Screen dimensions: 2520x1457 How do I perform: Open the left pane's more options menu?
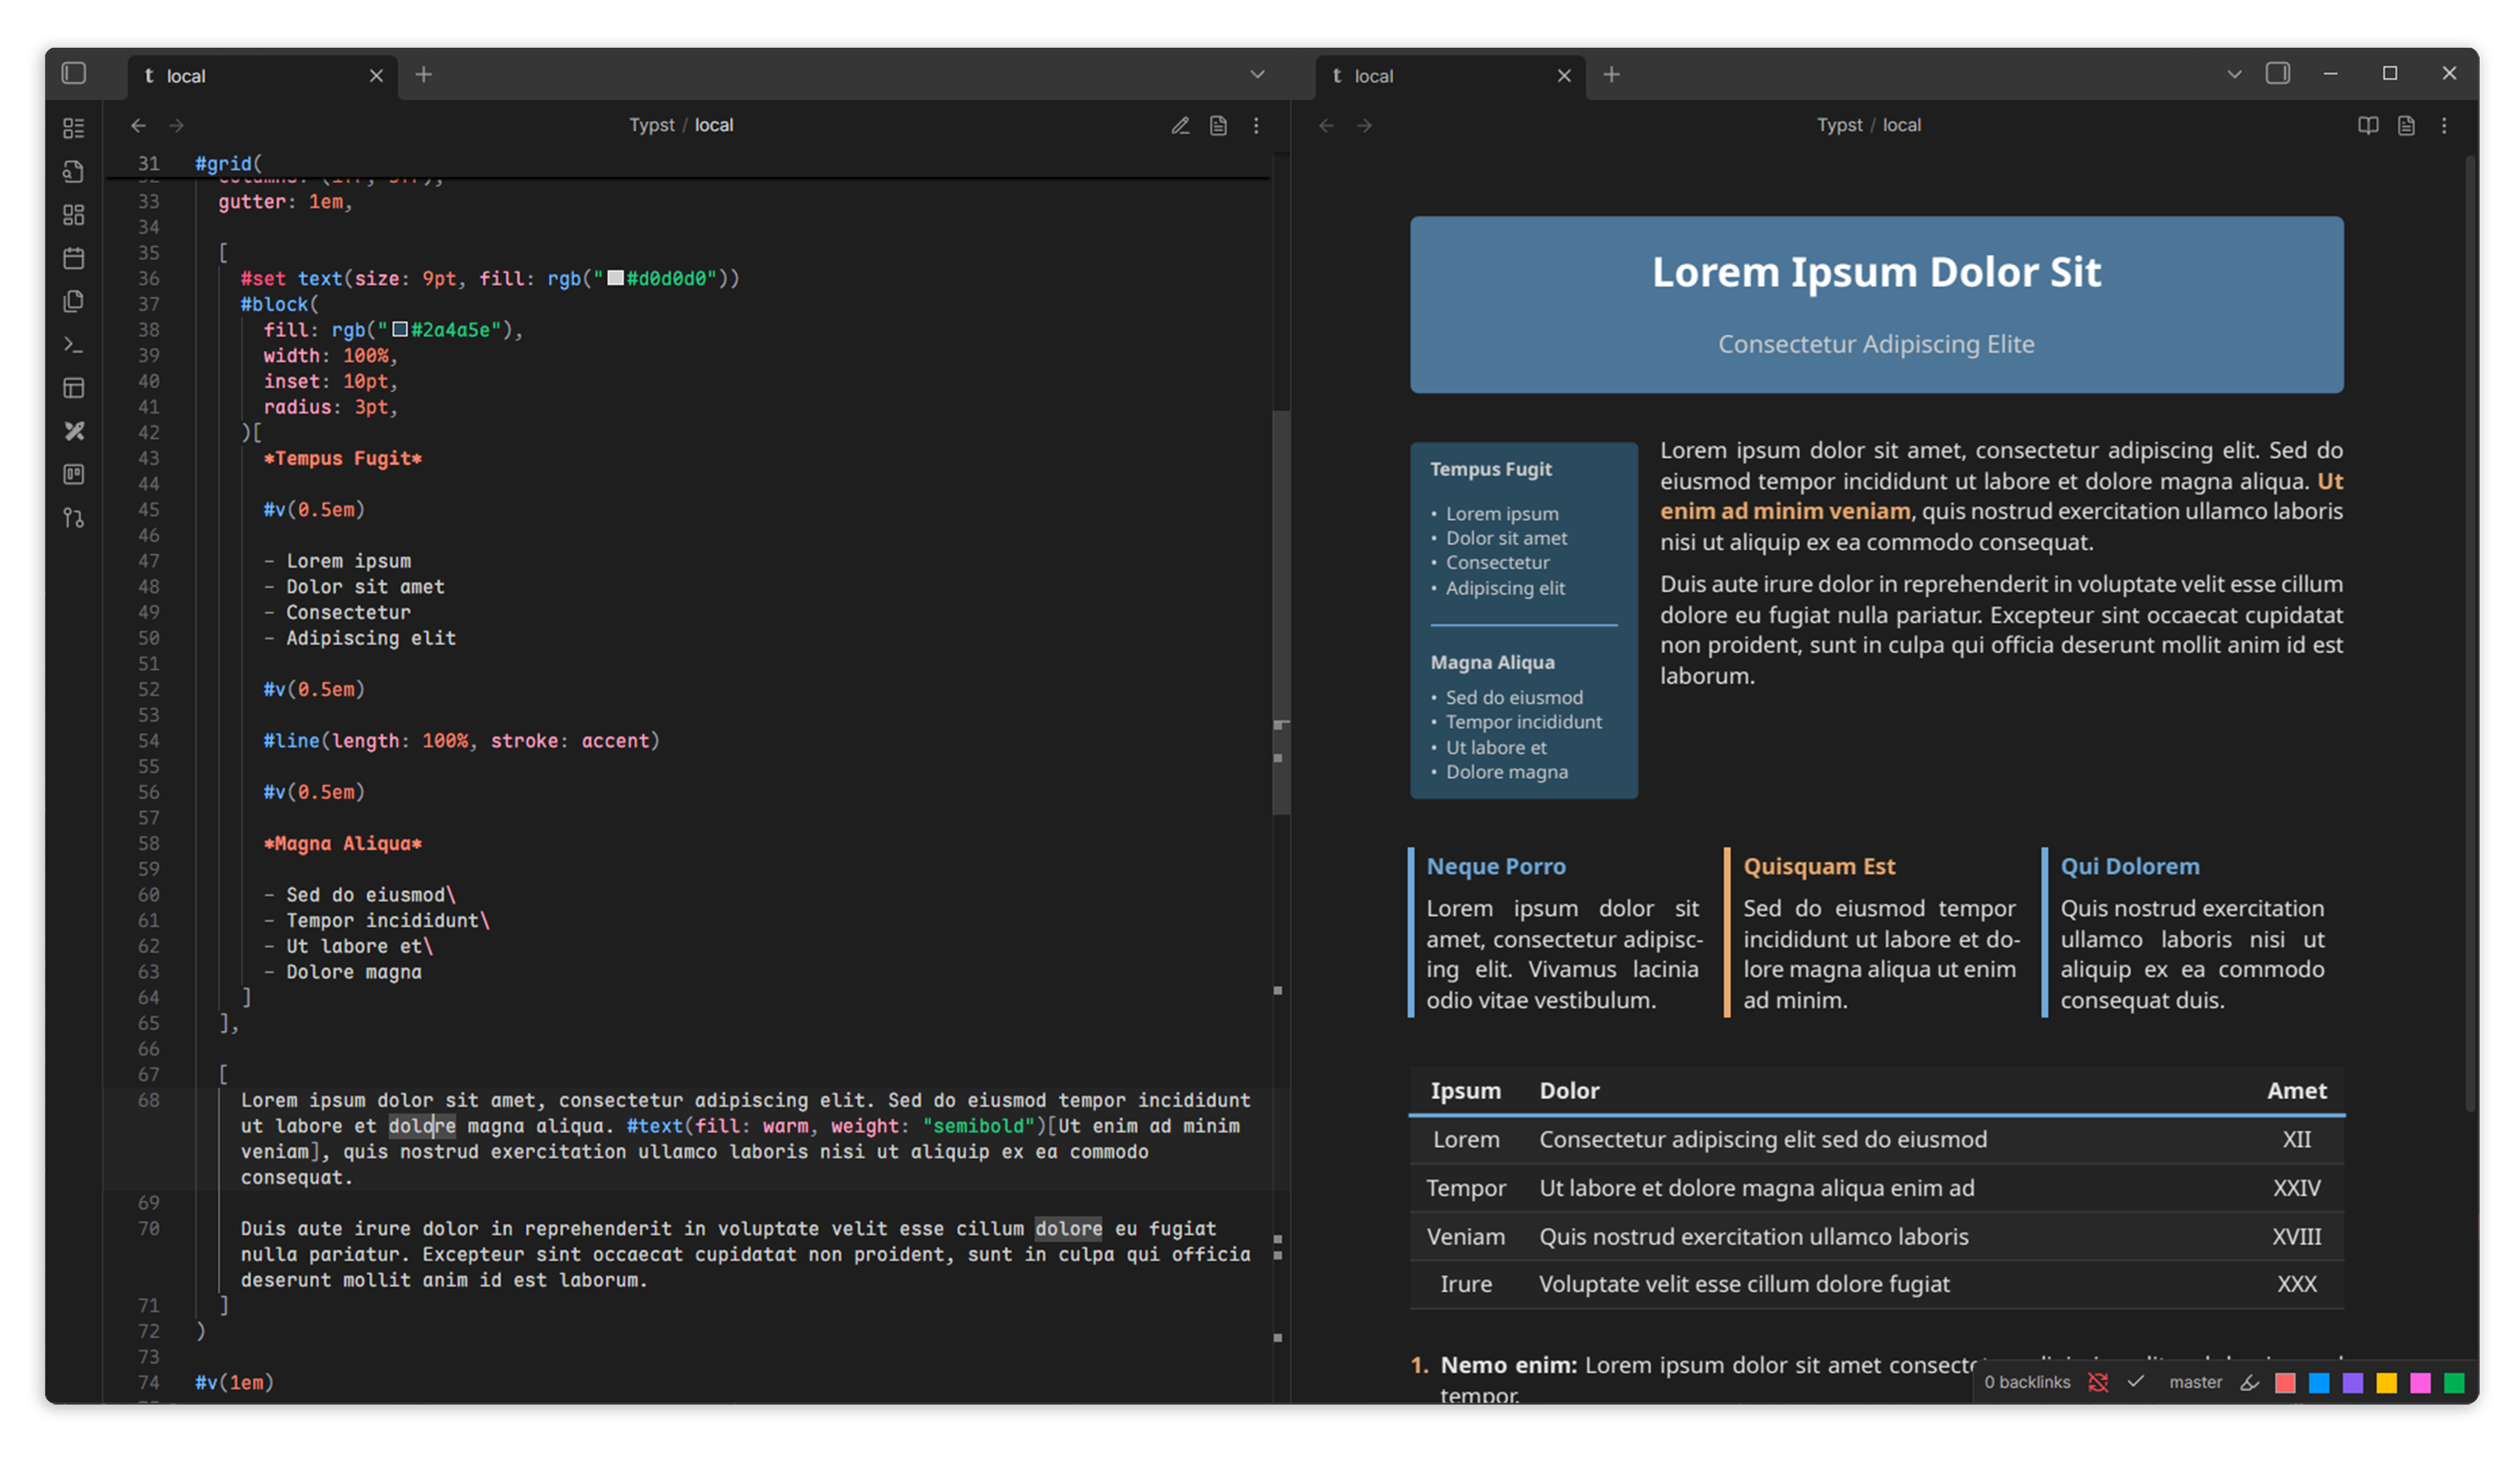click(1256, 125)
